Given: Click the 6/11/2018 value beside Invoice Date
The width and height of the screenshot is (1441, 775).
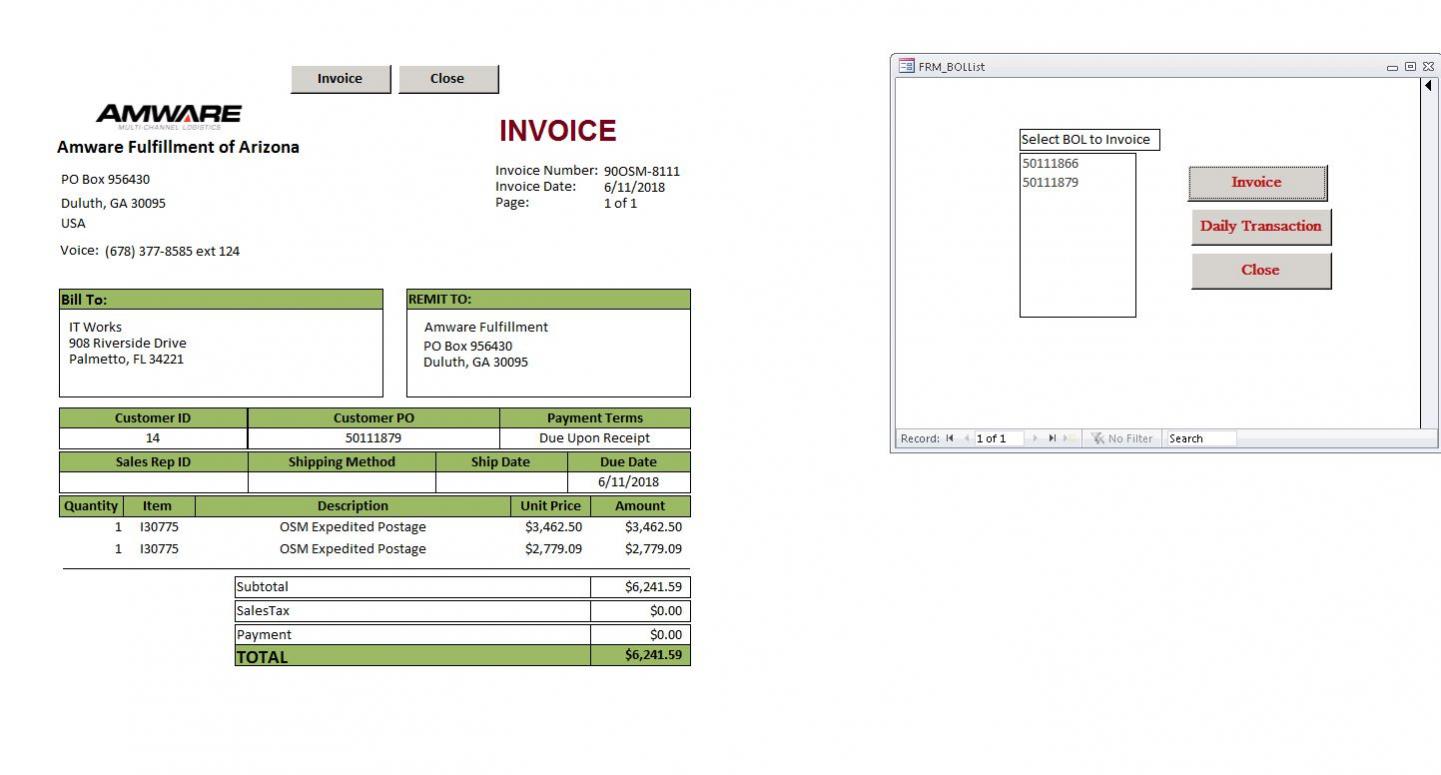Looking at the screenshot, I should point(634,187).
